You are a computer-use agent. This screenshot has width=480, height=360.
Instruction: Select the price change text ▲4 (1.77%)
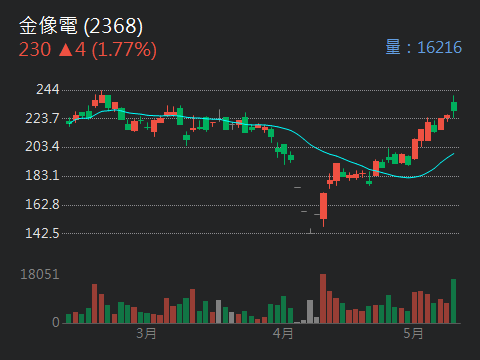[107, 50]
